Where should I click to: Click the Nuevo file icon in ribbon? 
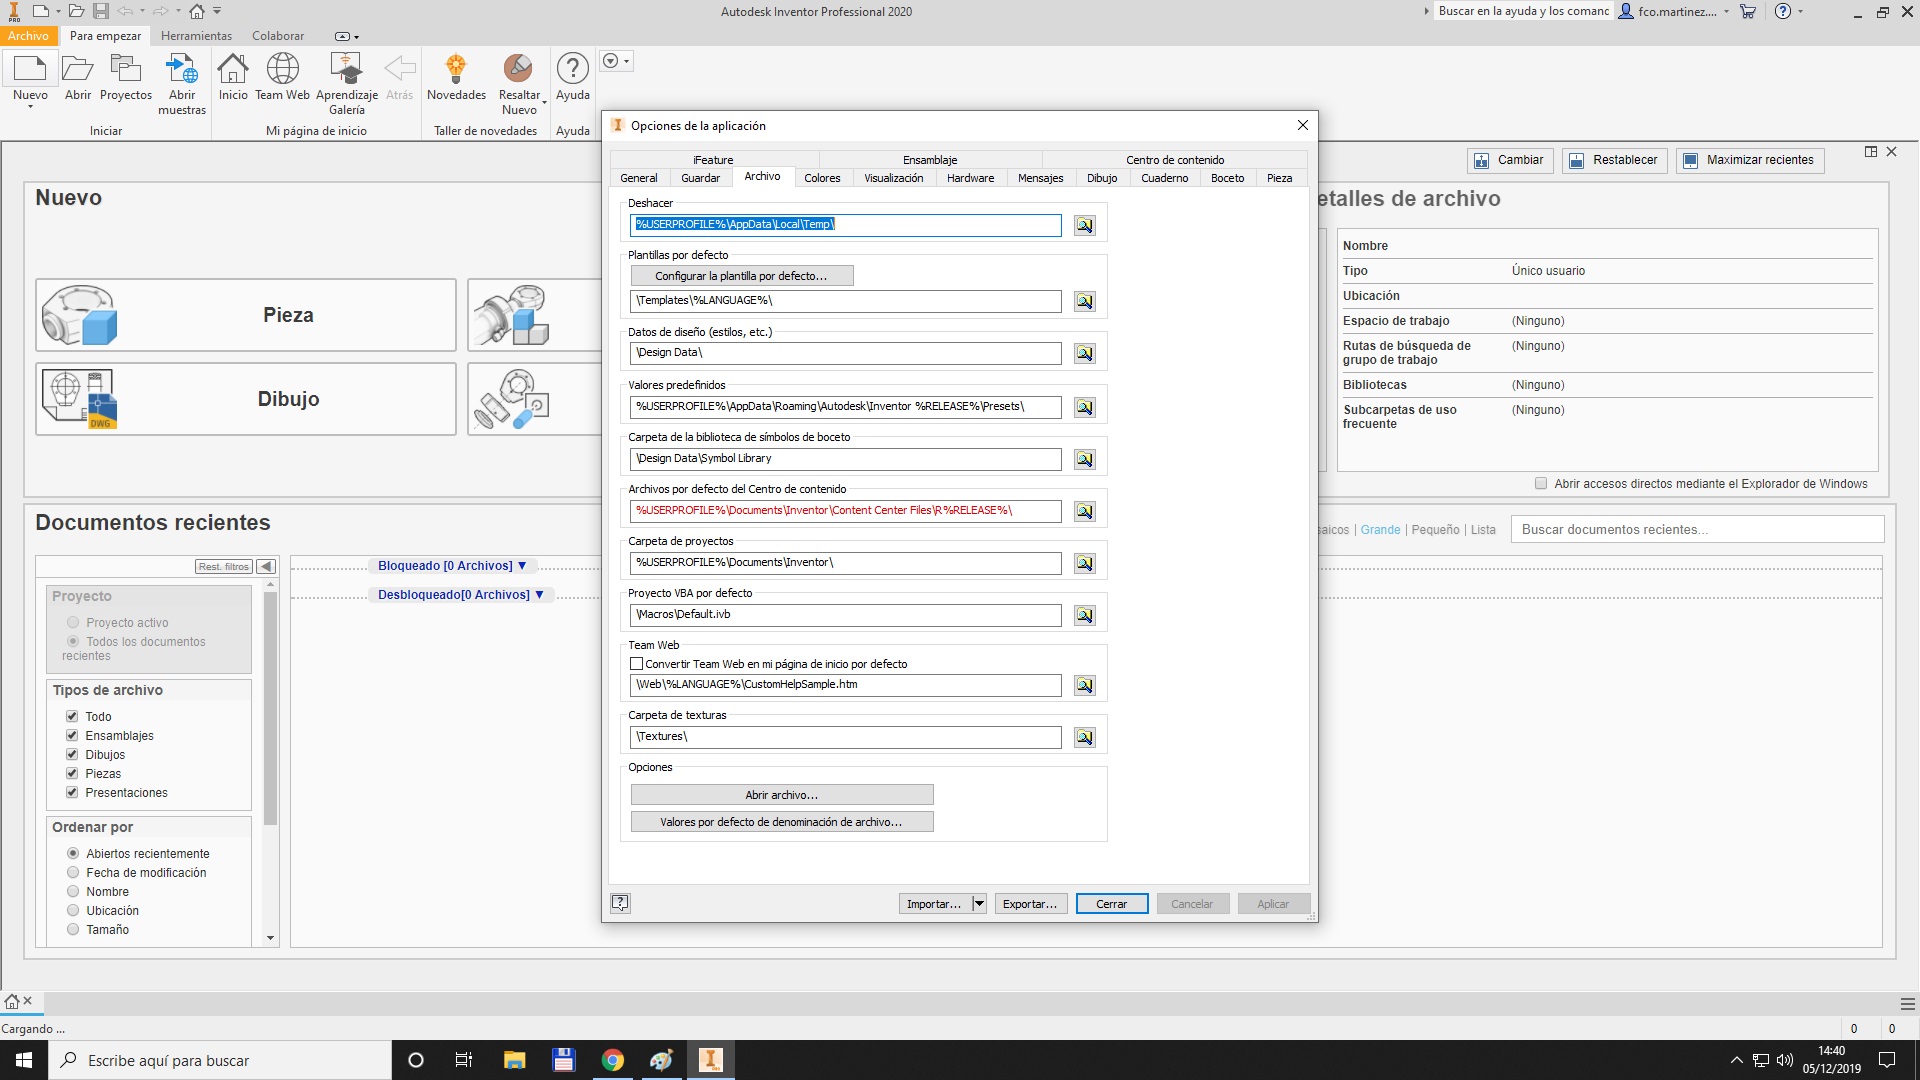point(30,69)
